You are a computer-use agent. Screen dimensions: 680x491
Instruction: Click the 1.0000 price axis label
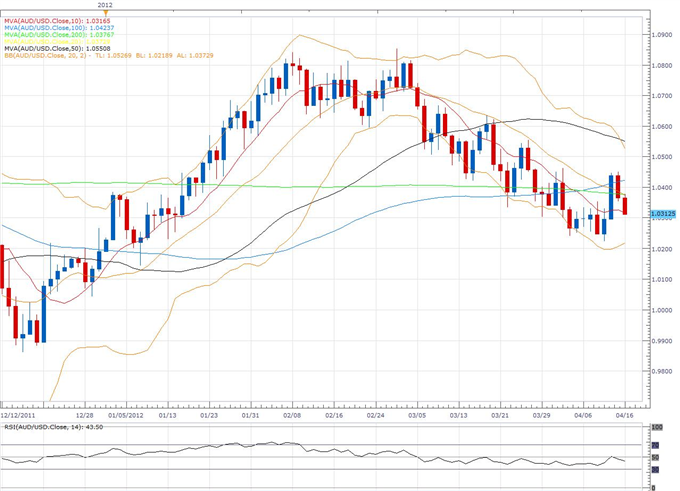661,310
